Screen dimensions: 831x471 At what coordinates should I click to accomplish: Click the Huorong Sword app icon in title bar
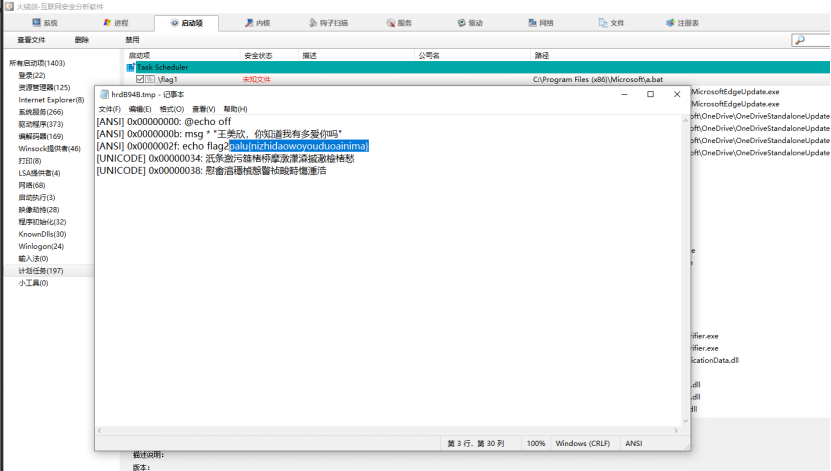(x=9, y=6)
